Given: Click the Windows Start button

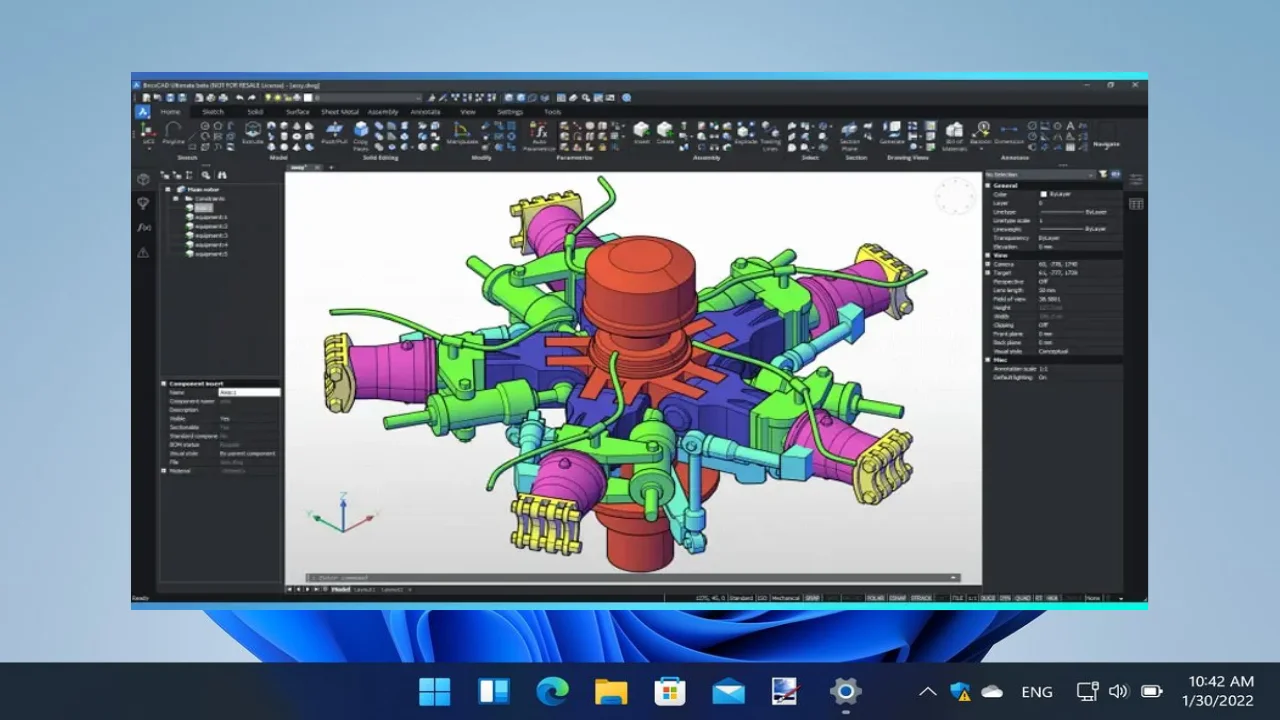Looking at the screenshot, I should point(435,691).
